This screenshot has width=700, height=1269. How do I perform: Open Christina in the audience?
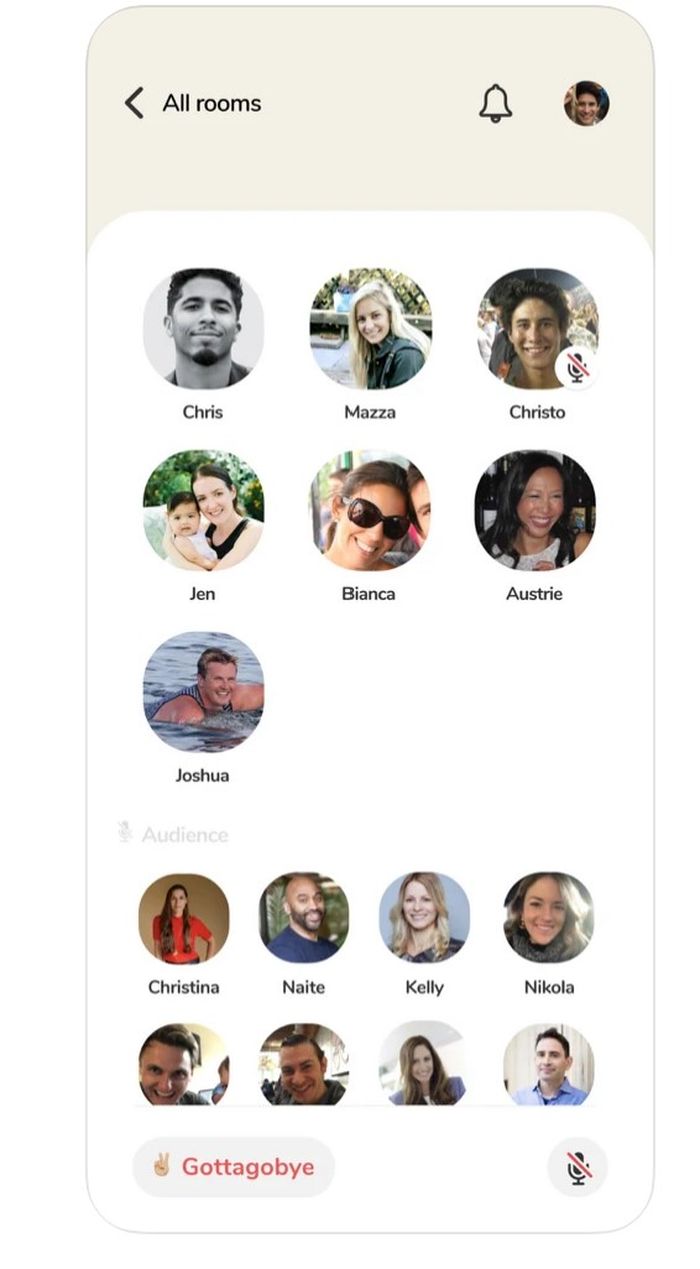tap(184, 918)
